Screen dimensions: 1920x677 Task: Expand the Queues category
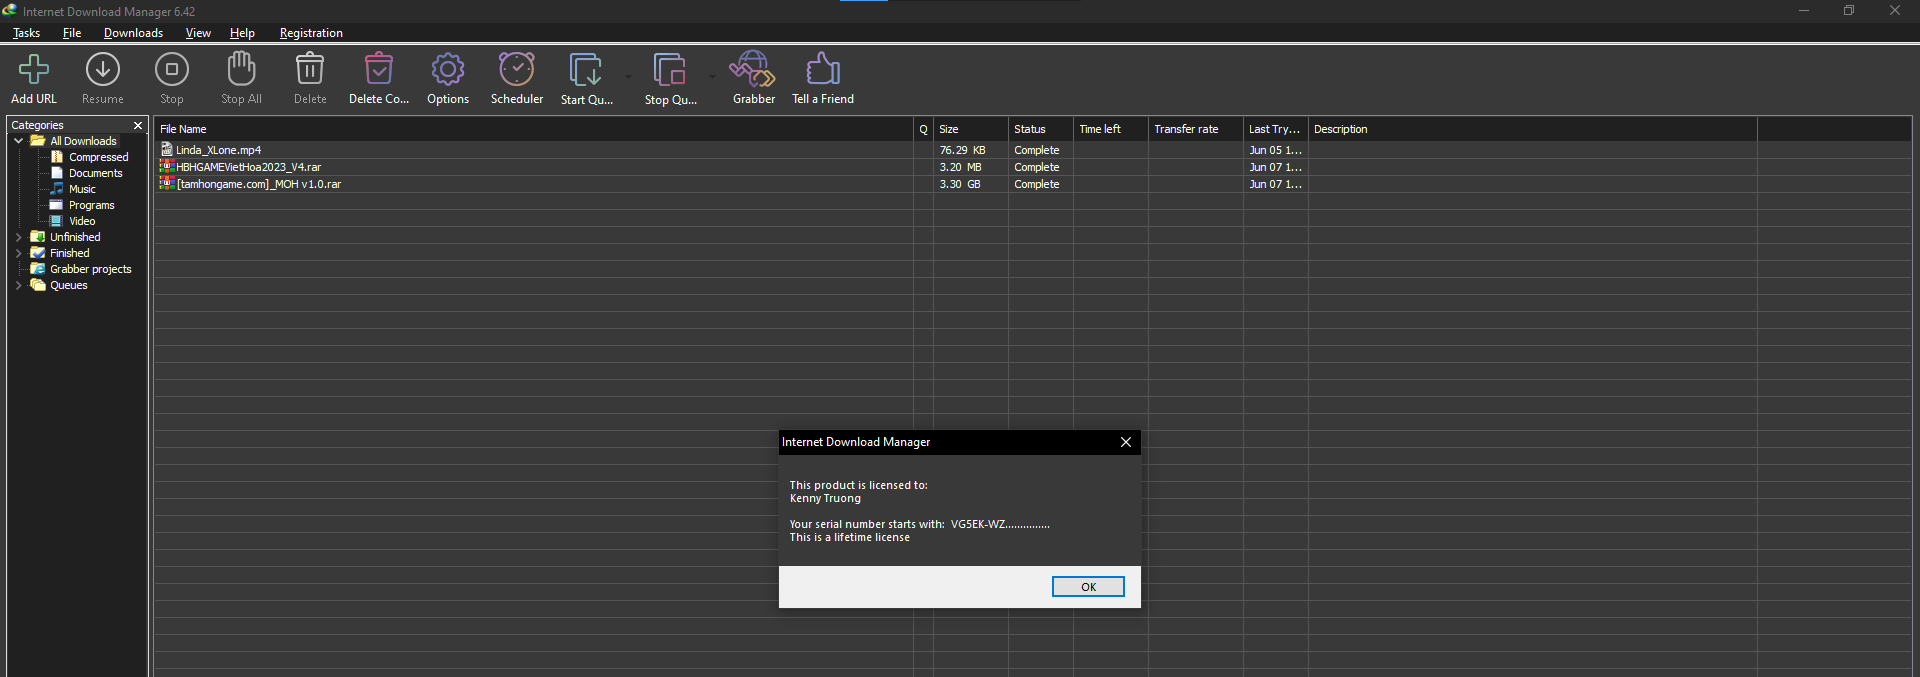tap(18, 285)
